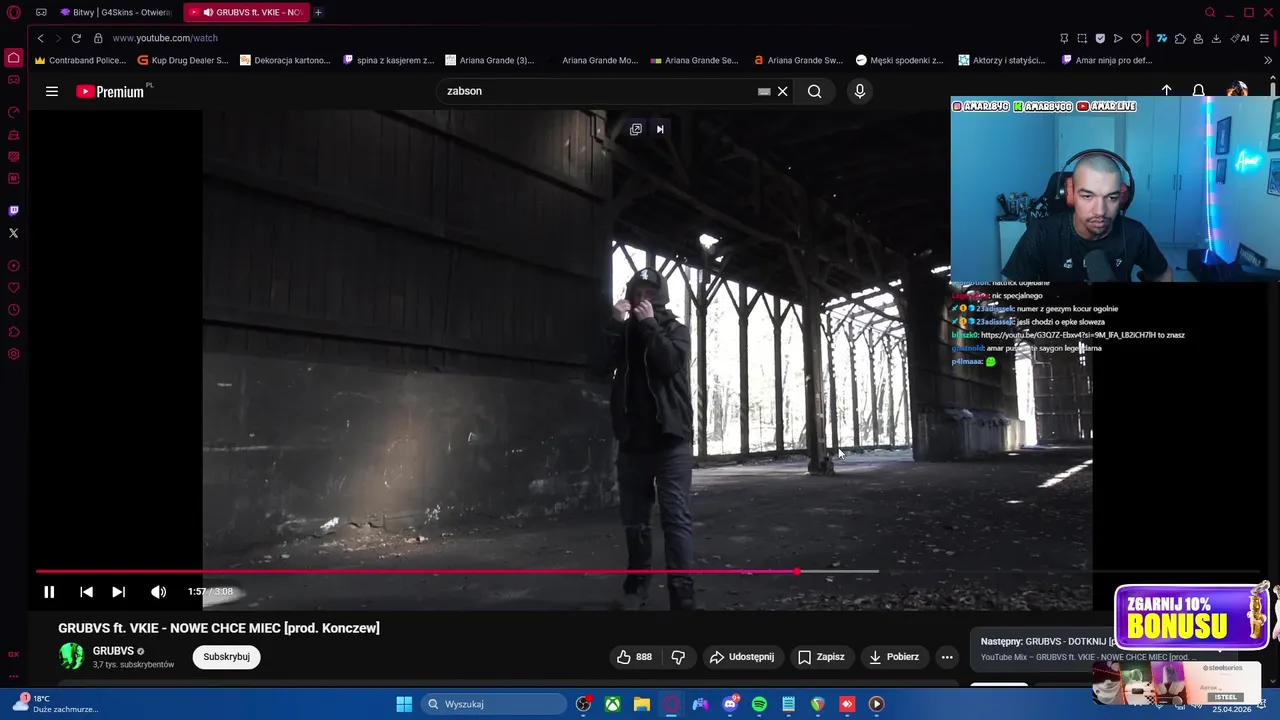
Task: Open the Aria AI assistant
Action: [x=1241, y=38]
